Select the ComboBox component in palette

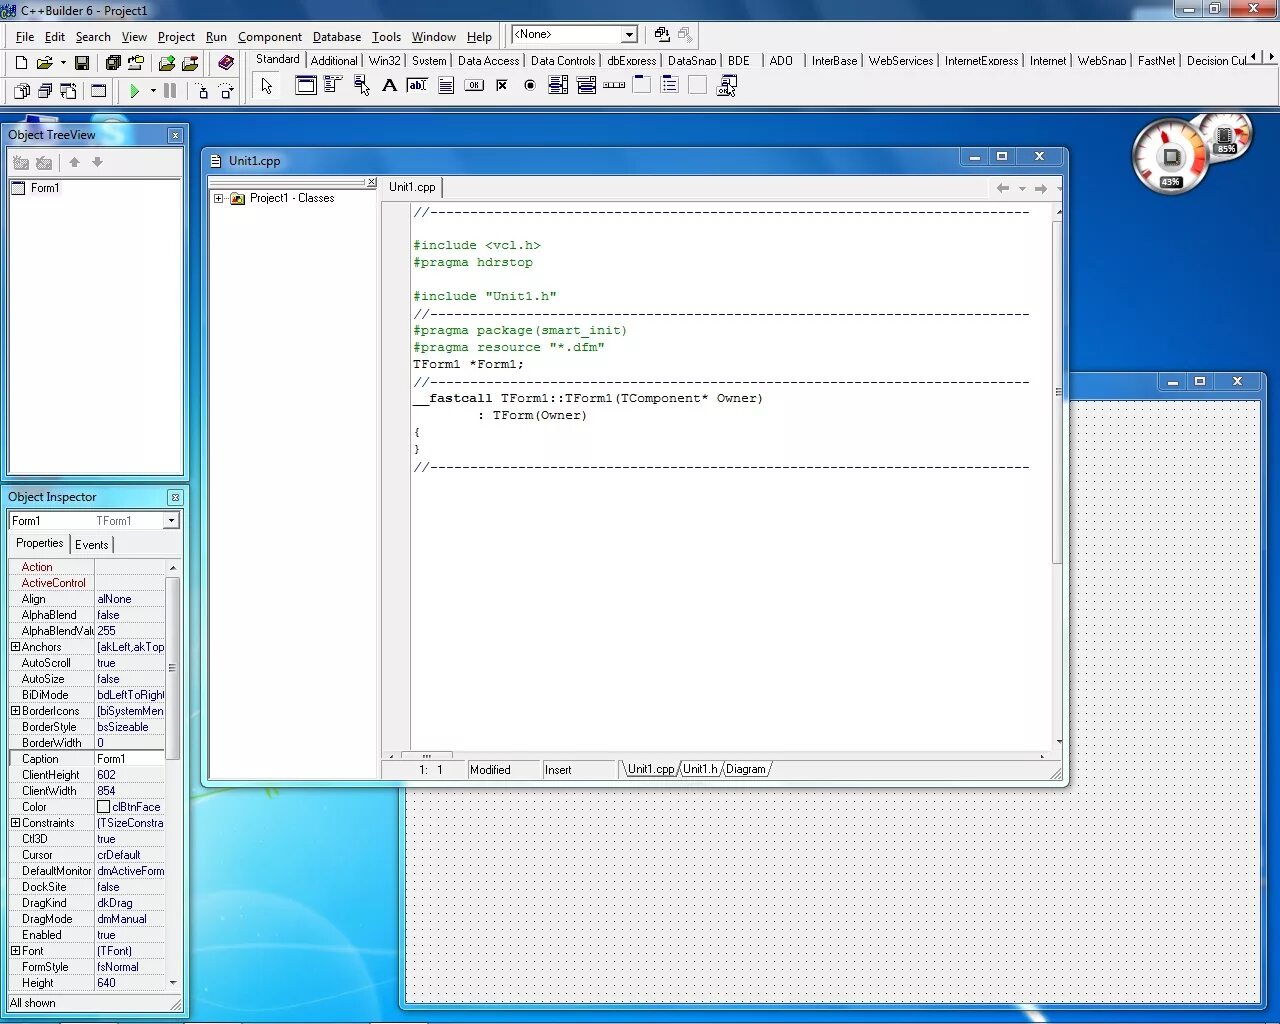[x=586, y=85]
